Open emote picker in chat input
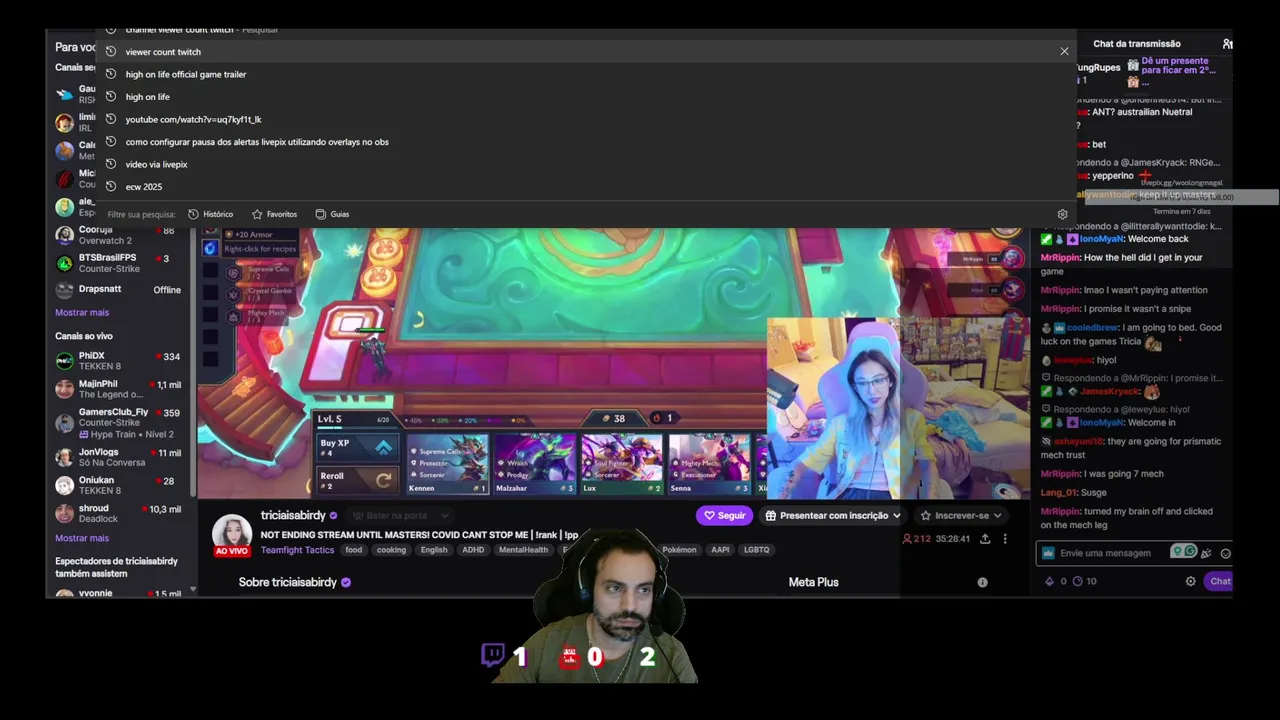1280x720 pixels. [1225, 553]
